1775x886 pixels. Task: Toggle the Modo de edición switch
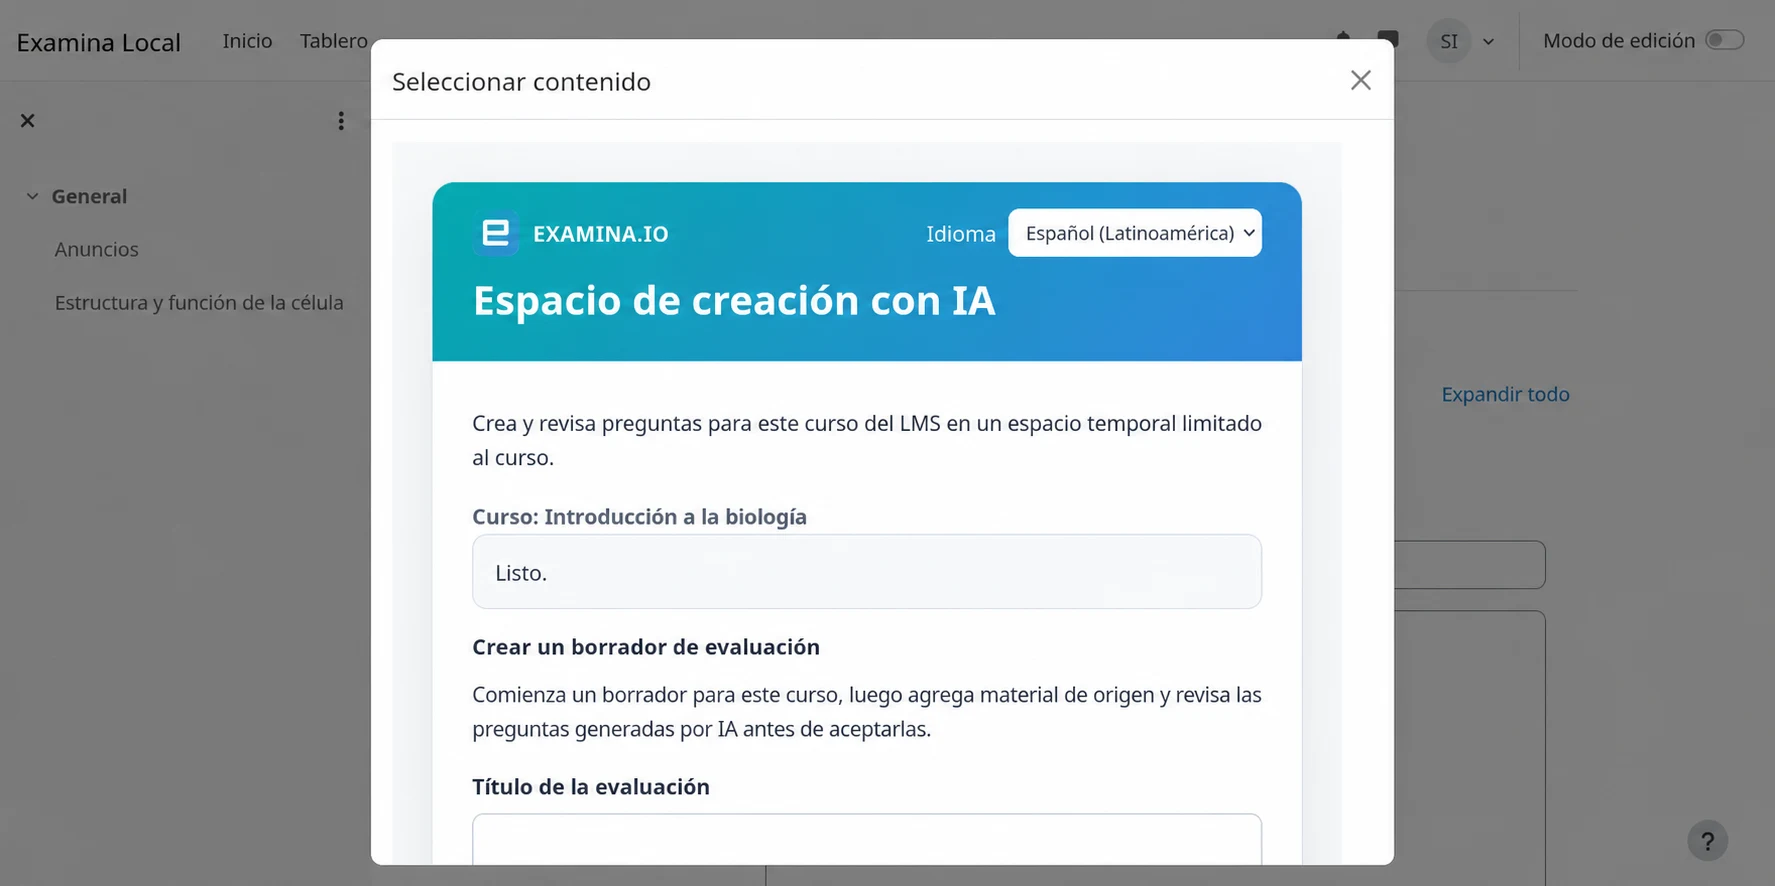(x=1725, y=40)
